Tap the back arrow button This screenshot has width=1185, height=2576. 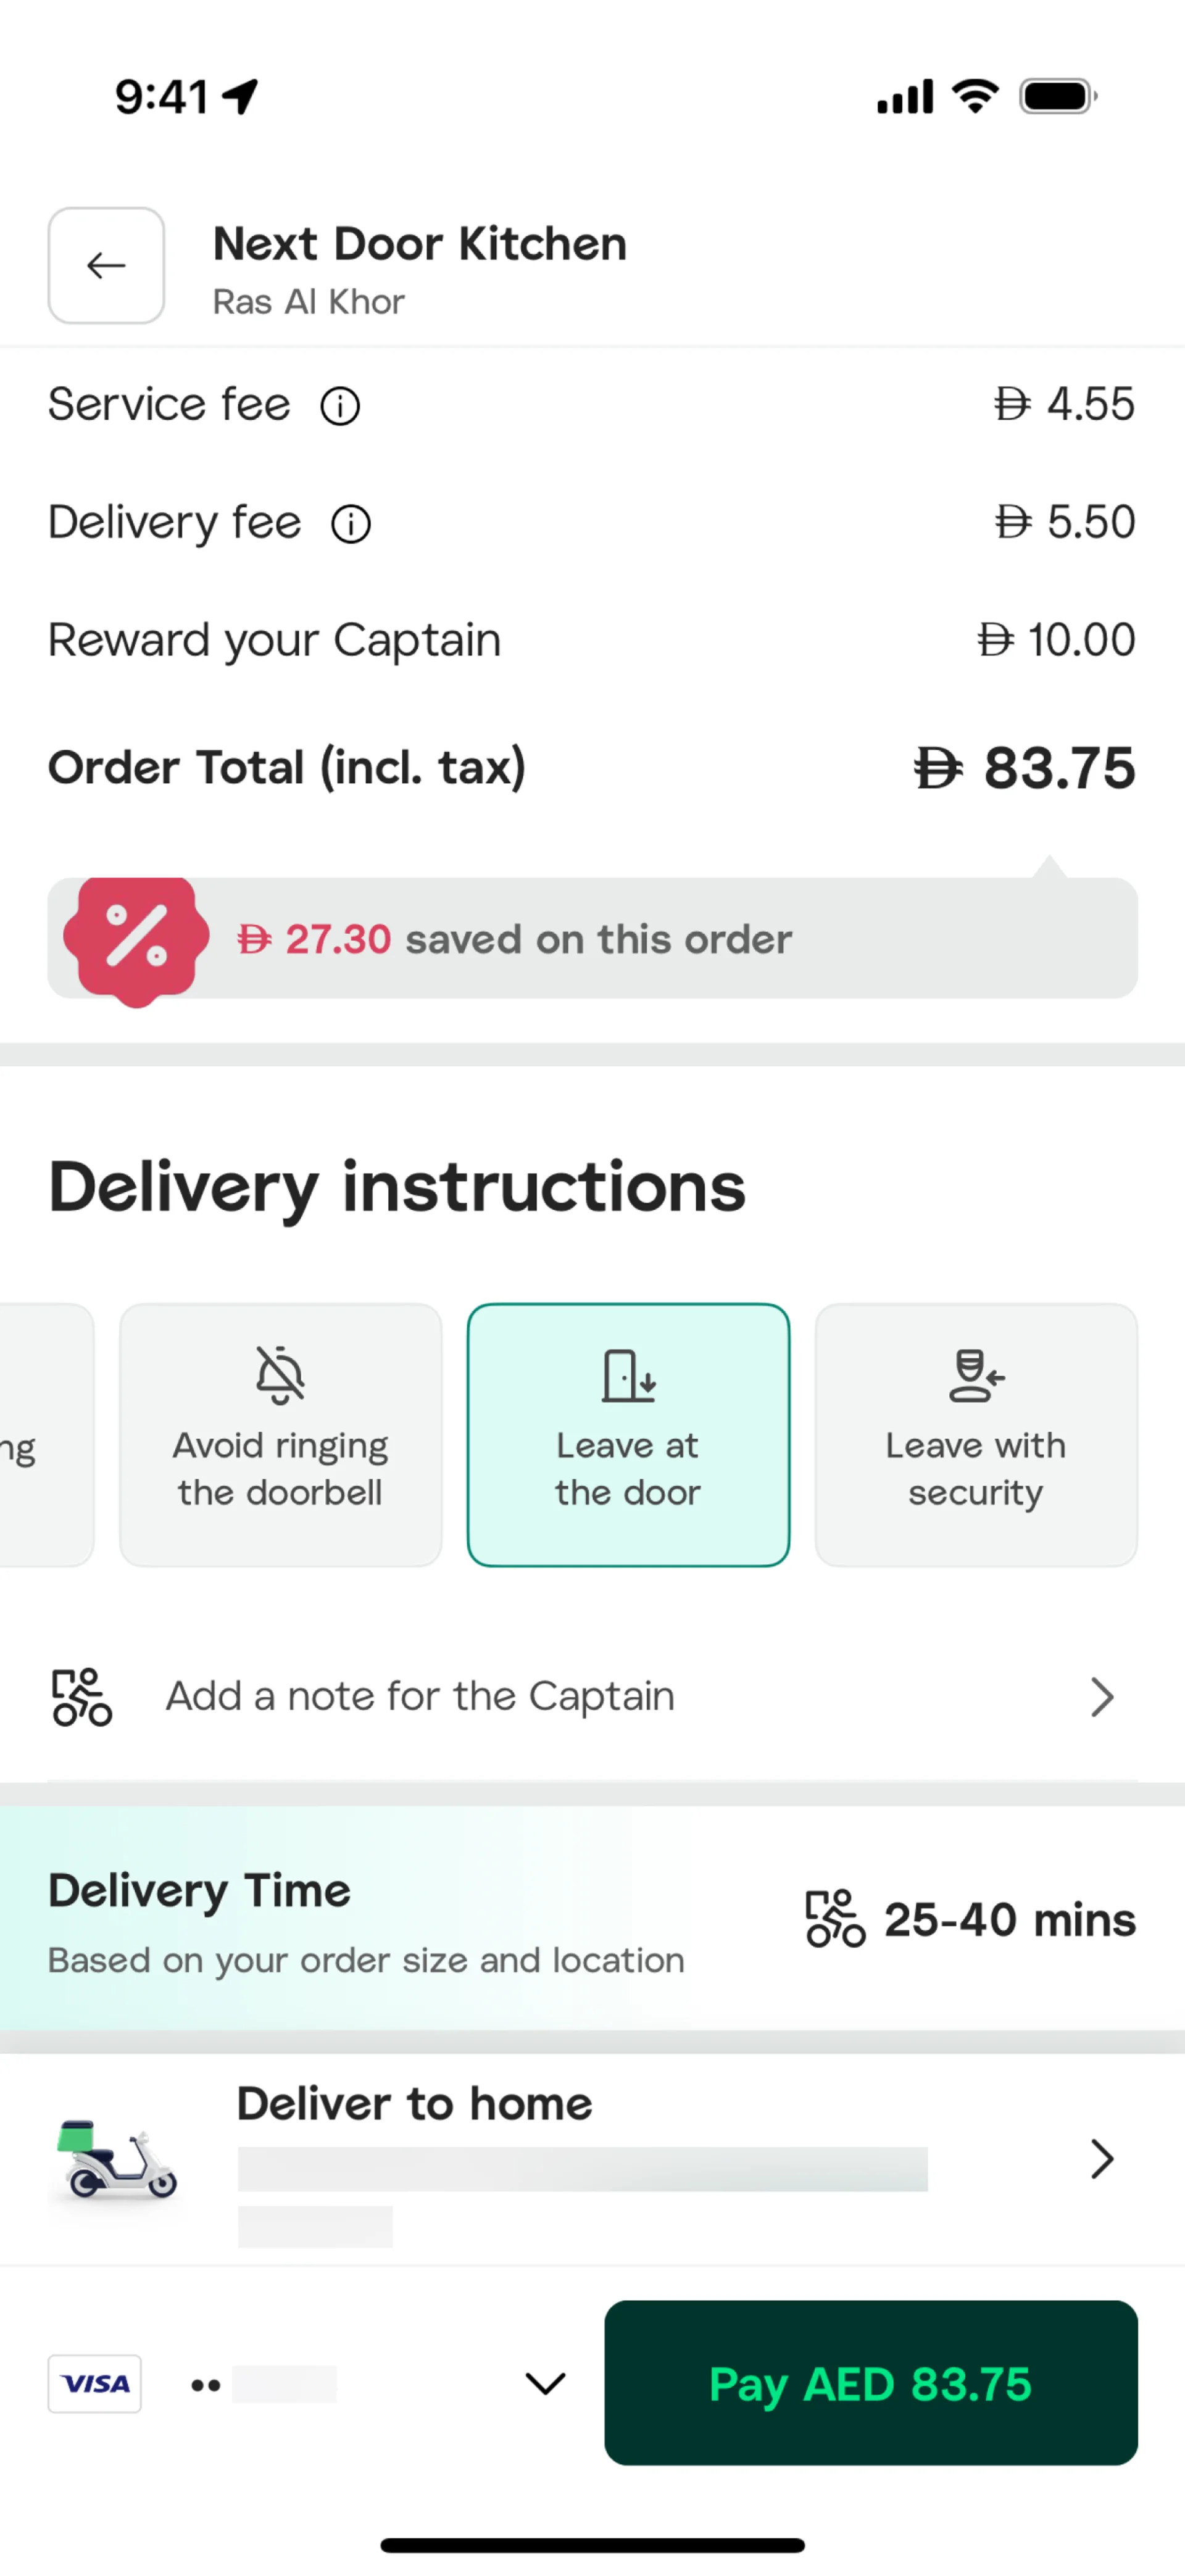106,266
